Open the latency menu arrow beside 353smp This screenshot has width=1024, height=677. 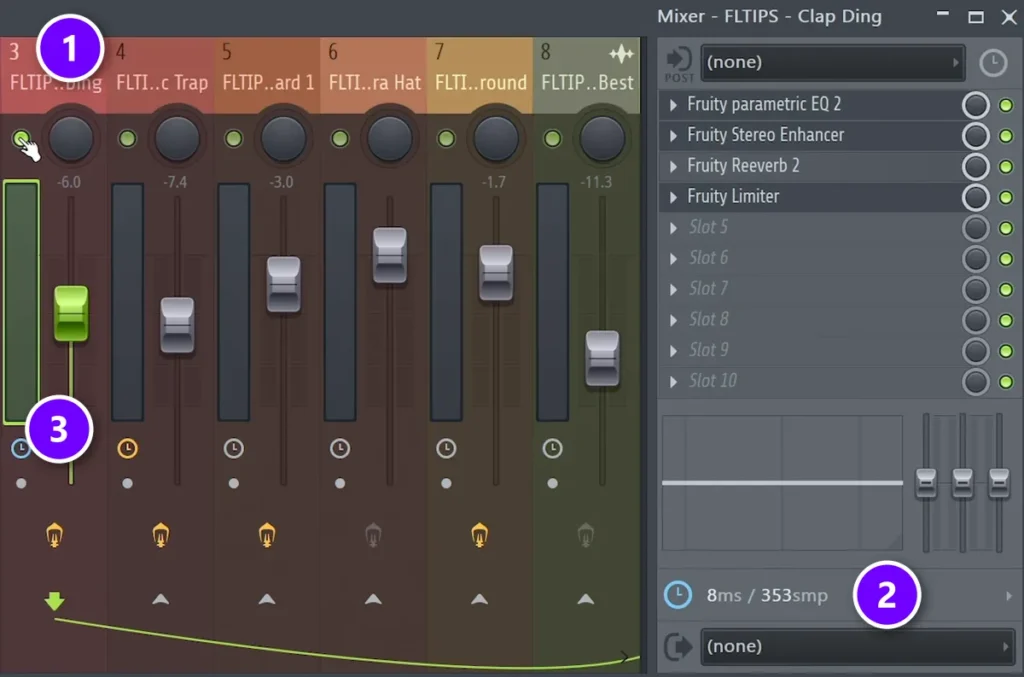(1008, 595)
